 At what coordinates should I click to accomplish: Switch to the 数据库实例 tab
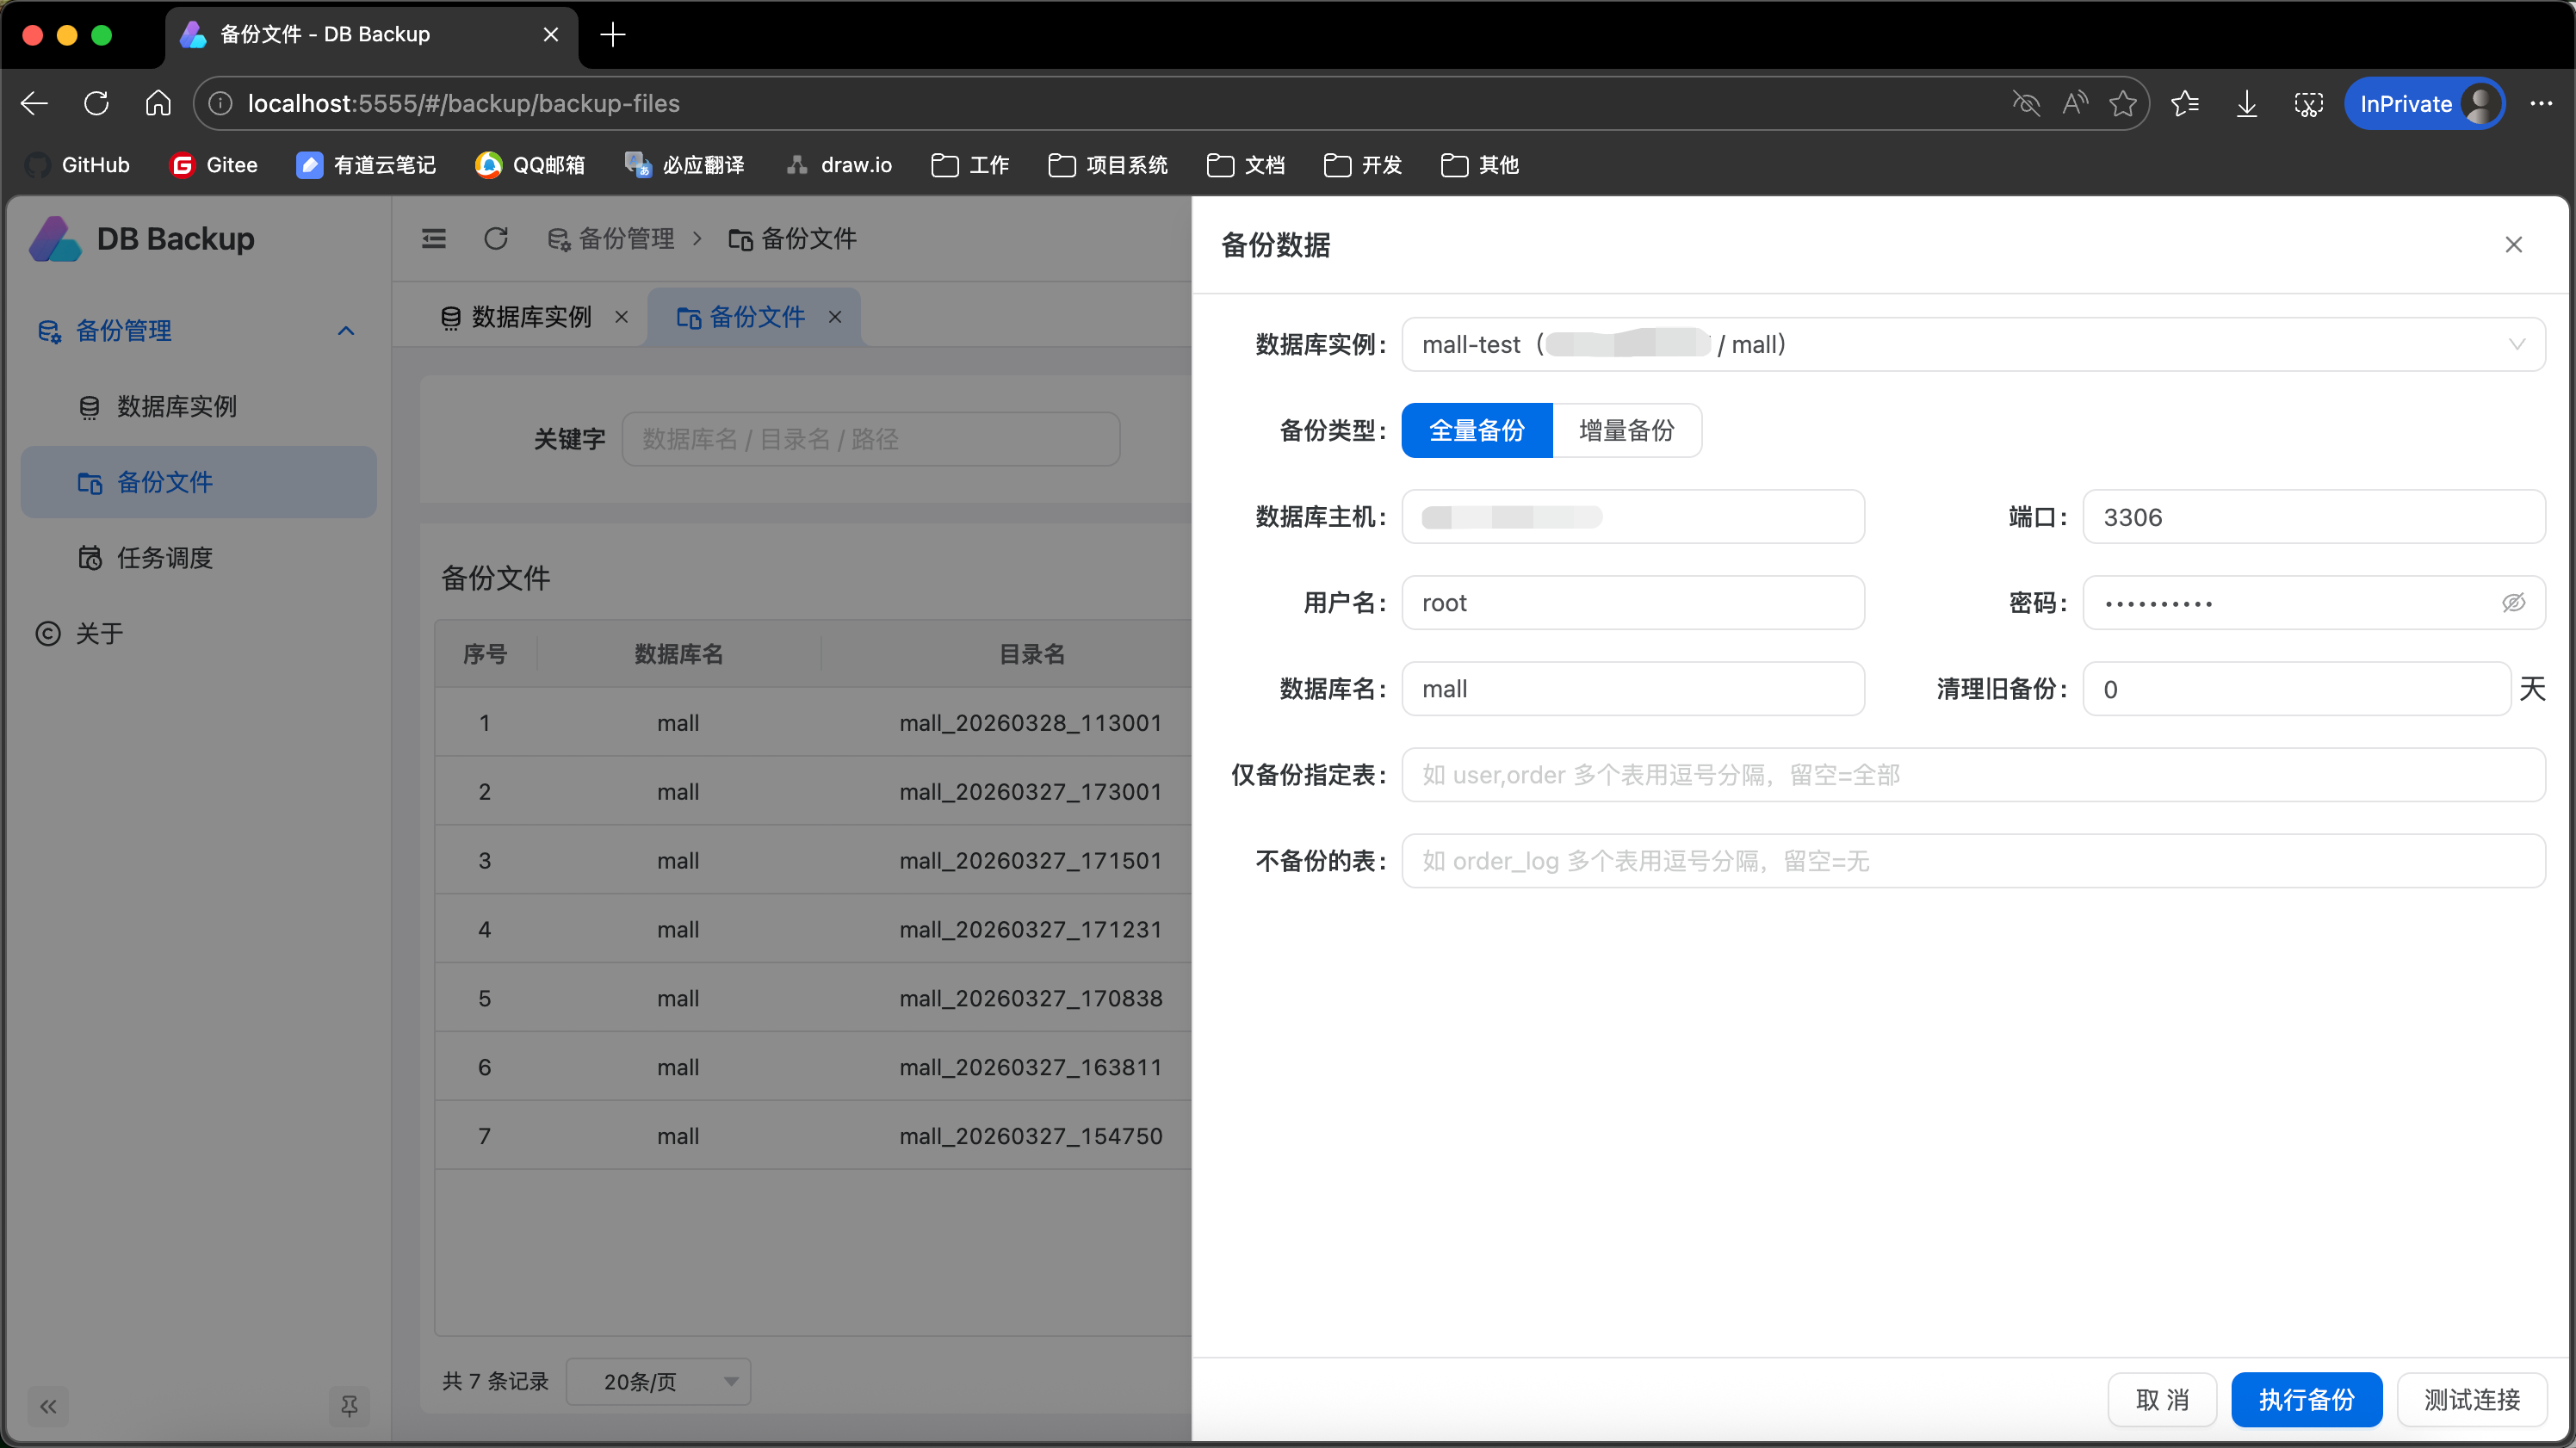coord(530,317)
